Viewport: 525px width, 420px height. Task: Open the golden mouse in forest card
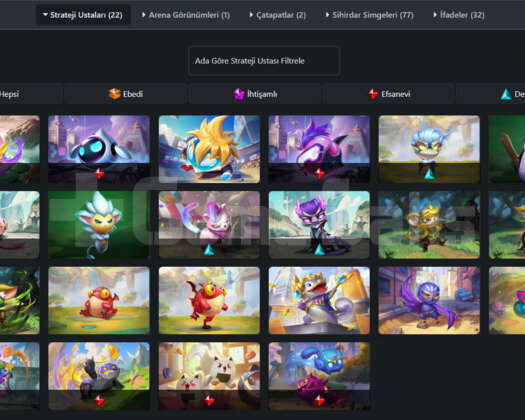click(429, 225)
